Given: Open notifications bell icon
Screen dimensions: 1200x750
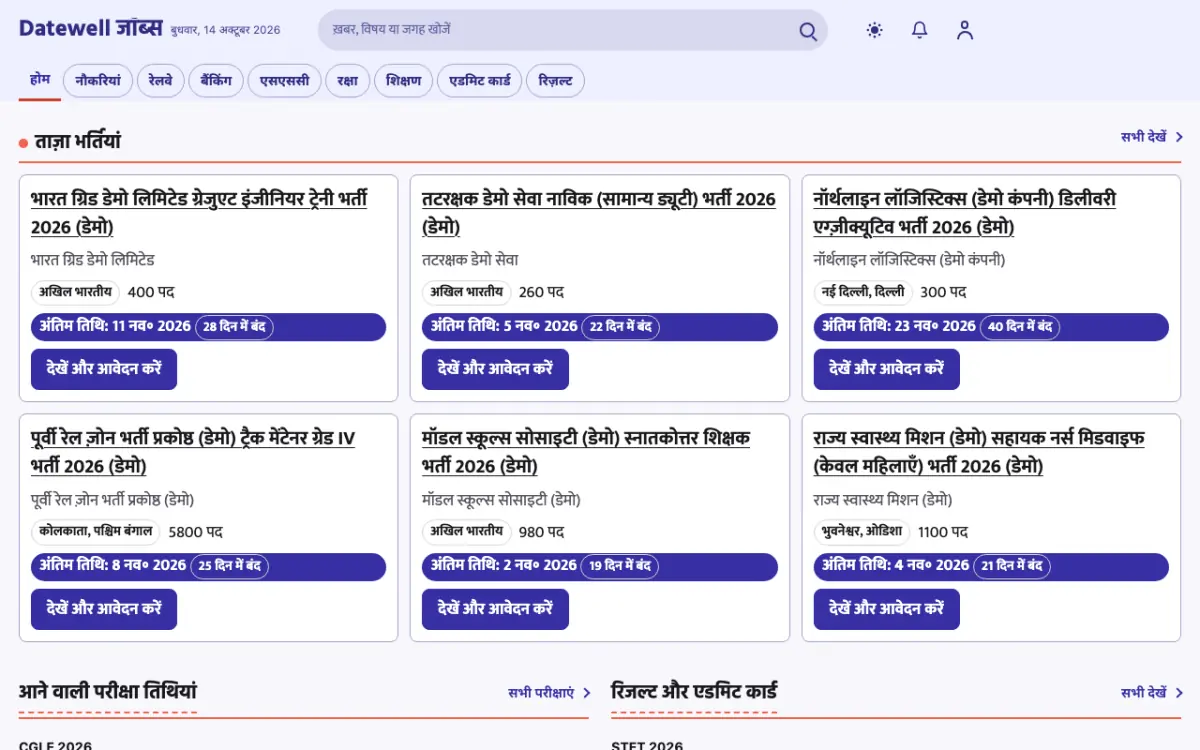Looking at the screenshot, I should tap(920, 30).
